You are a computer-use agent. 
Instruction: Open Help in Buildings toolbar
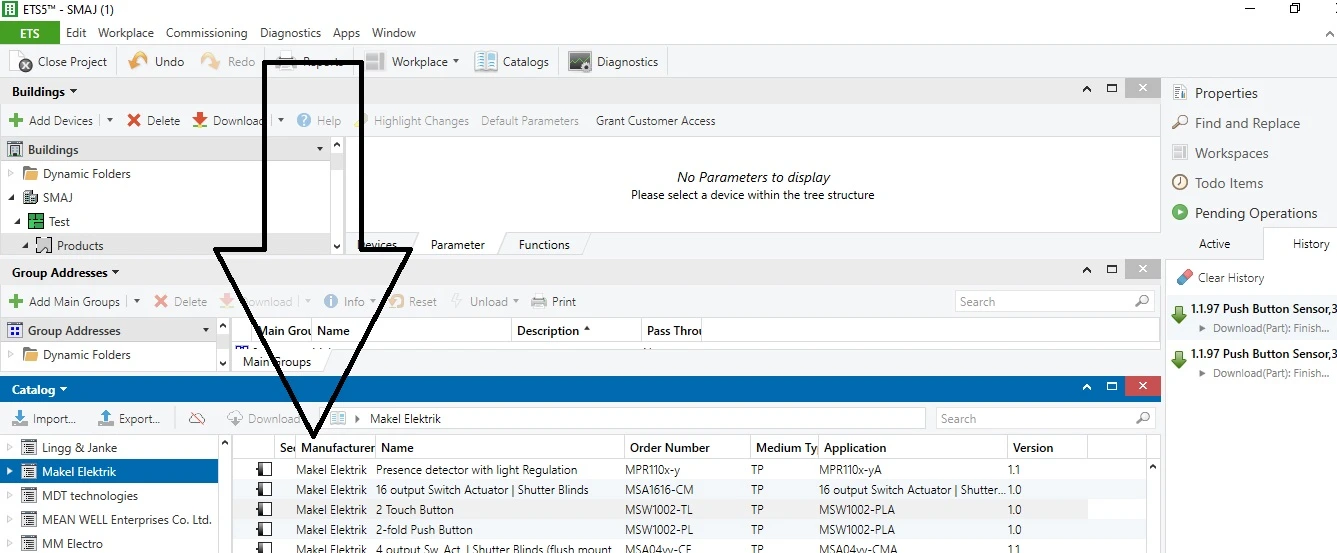click(319, 121)
